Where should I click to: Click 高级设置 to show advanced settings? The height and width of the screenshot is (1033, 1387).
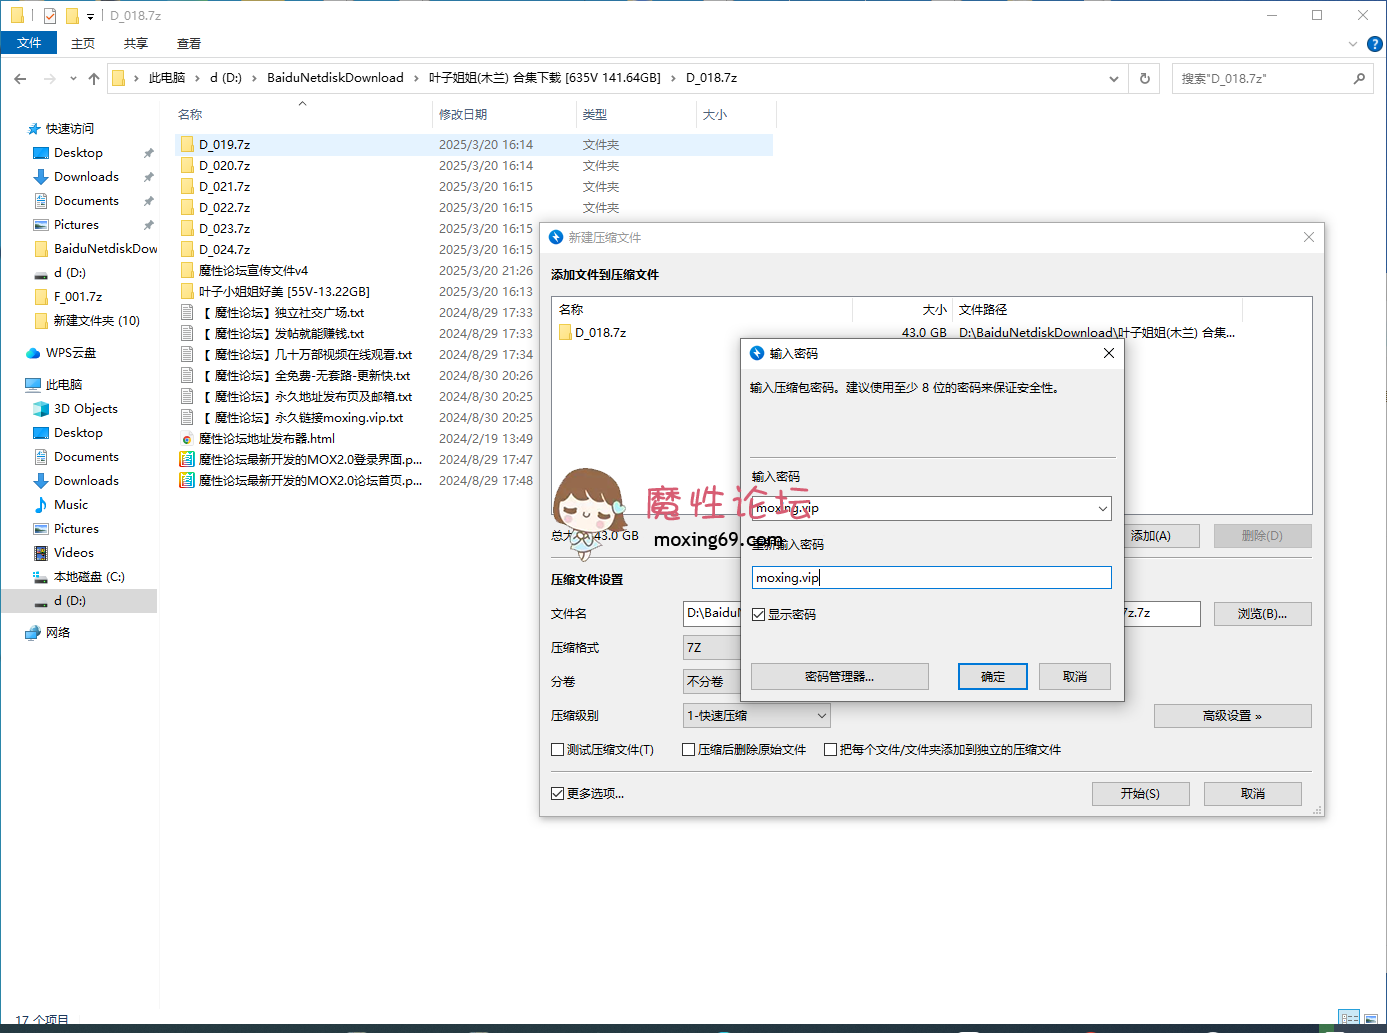pyautogui.click(x=1232, y=716)
